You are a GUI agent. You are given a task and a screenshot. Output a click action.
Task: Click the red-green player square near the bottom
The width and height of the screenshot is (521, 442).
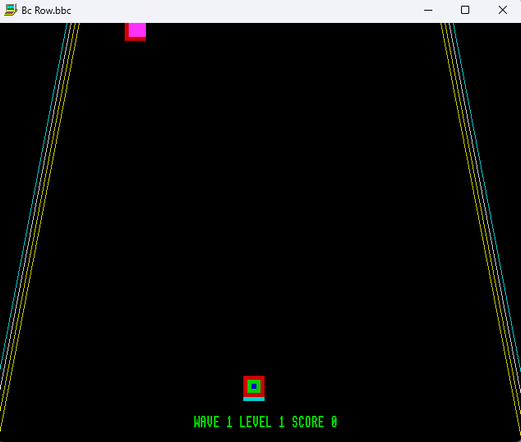[254, 388]
